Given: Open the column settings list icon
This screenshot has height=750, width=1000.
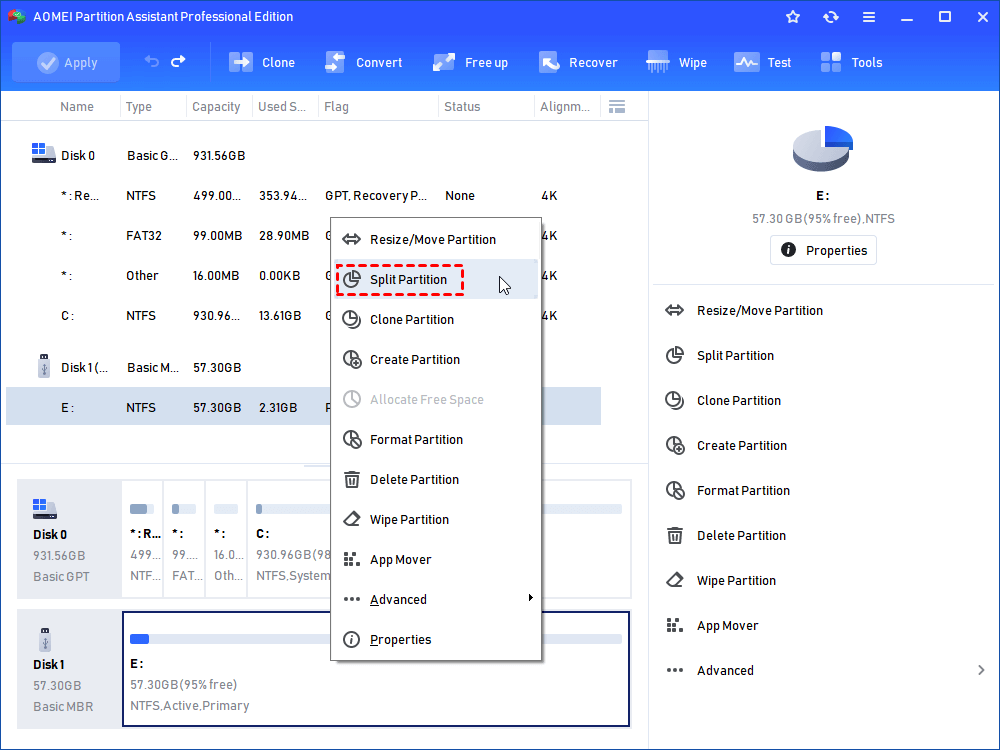Looking at the screenshot, I should (617, 107).
